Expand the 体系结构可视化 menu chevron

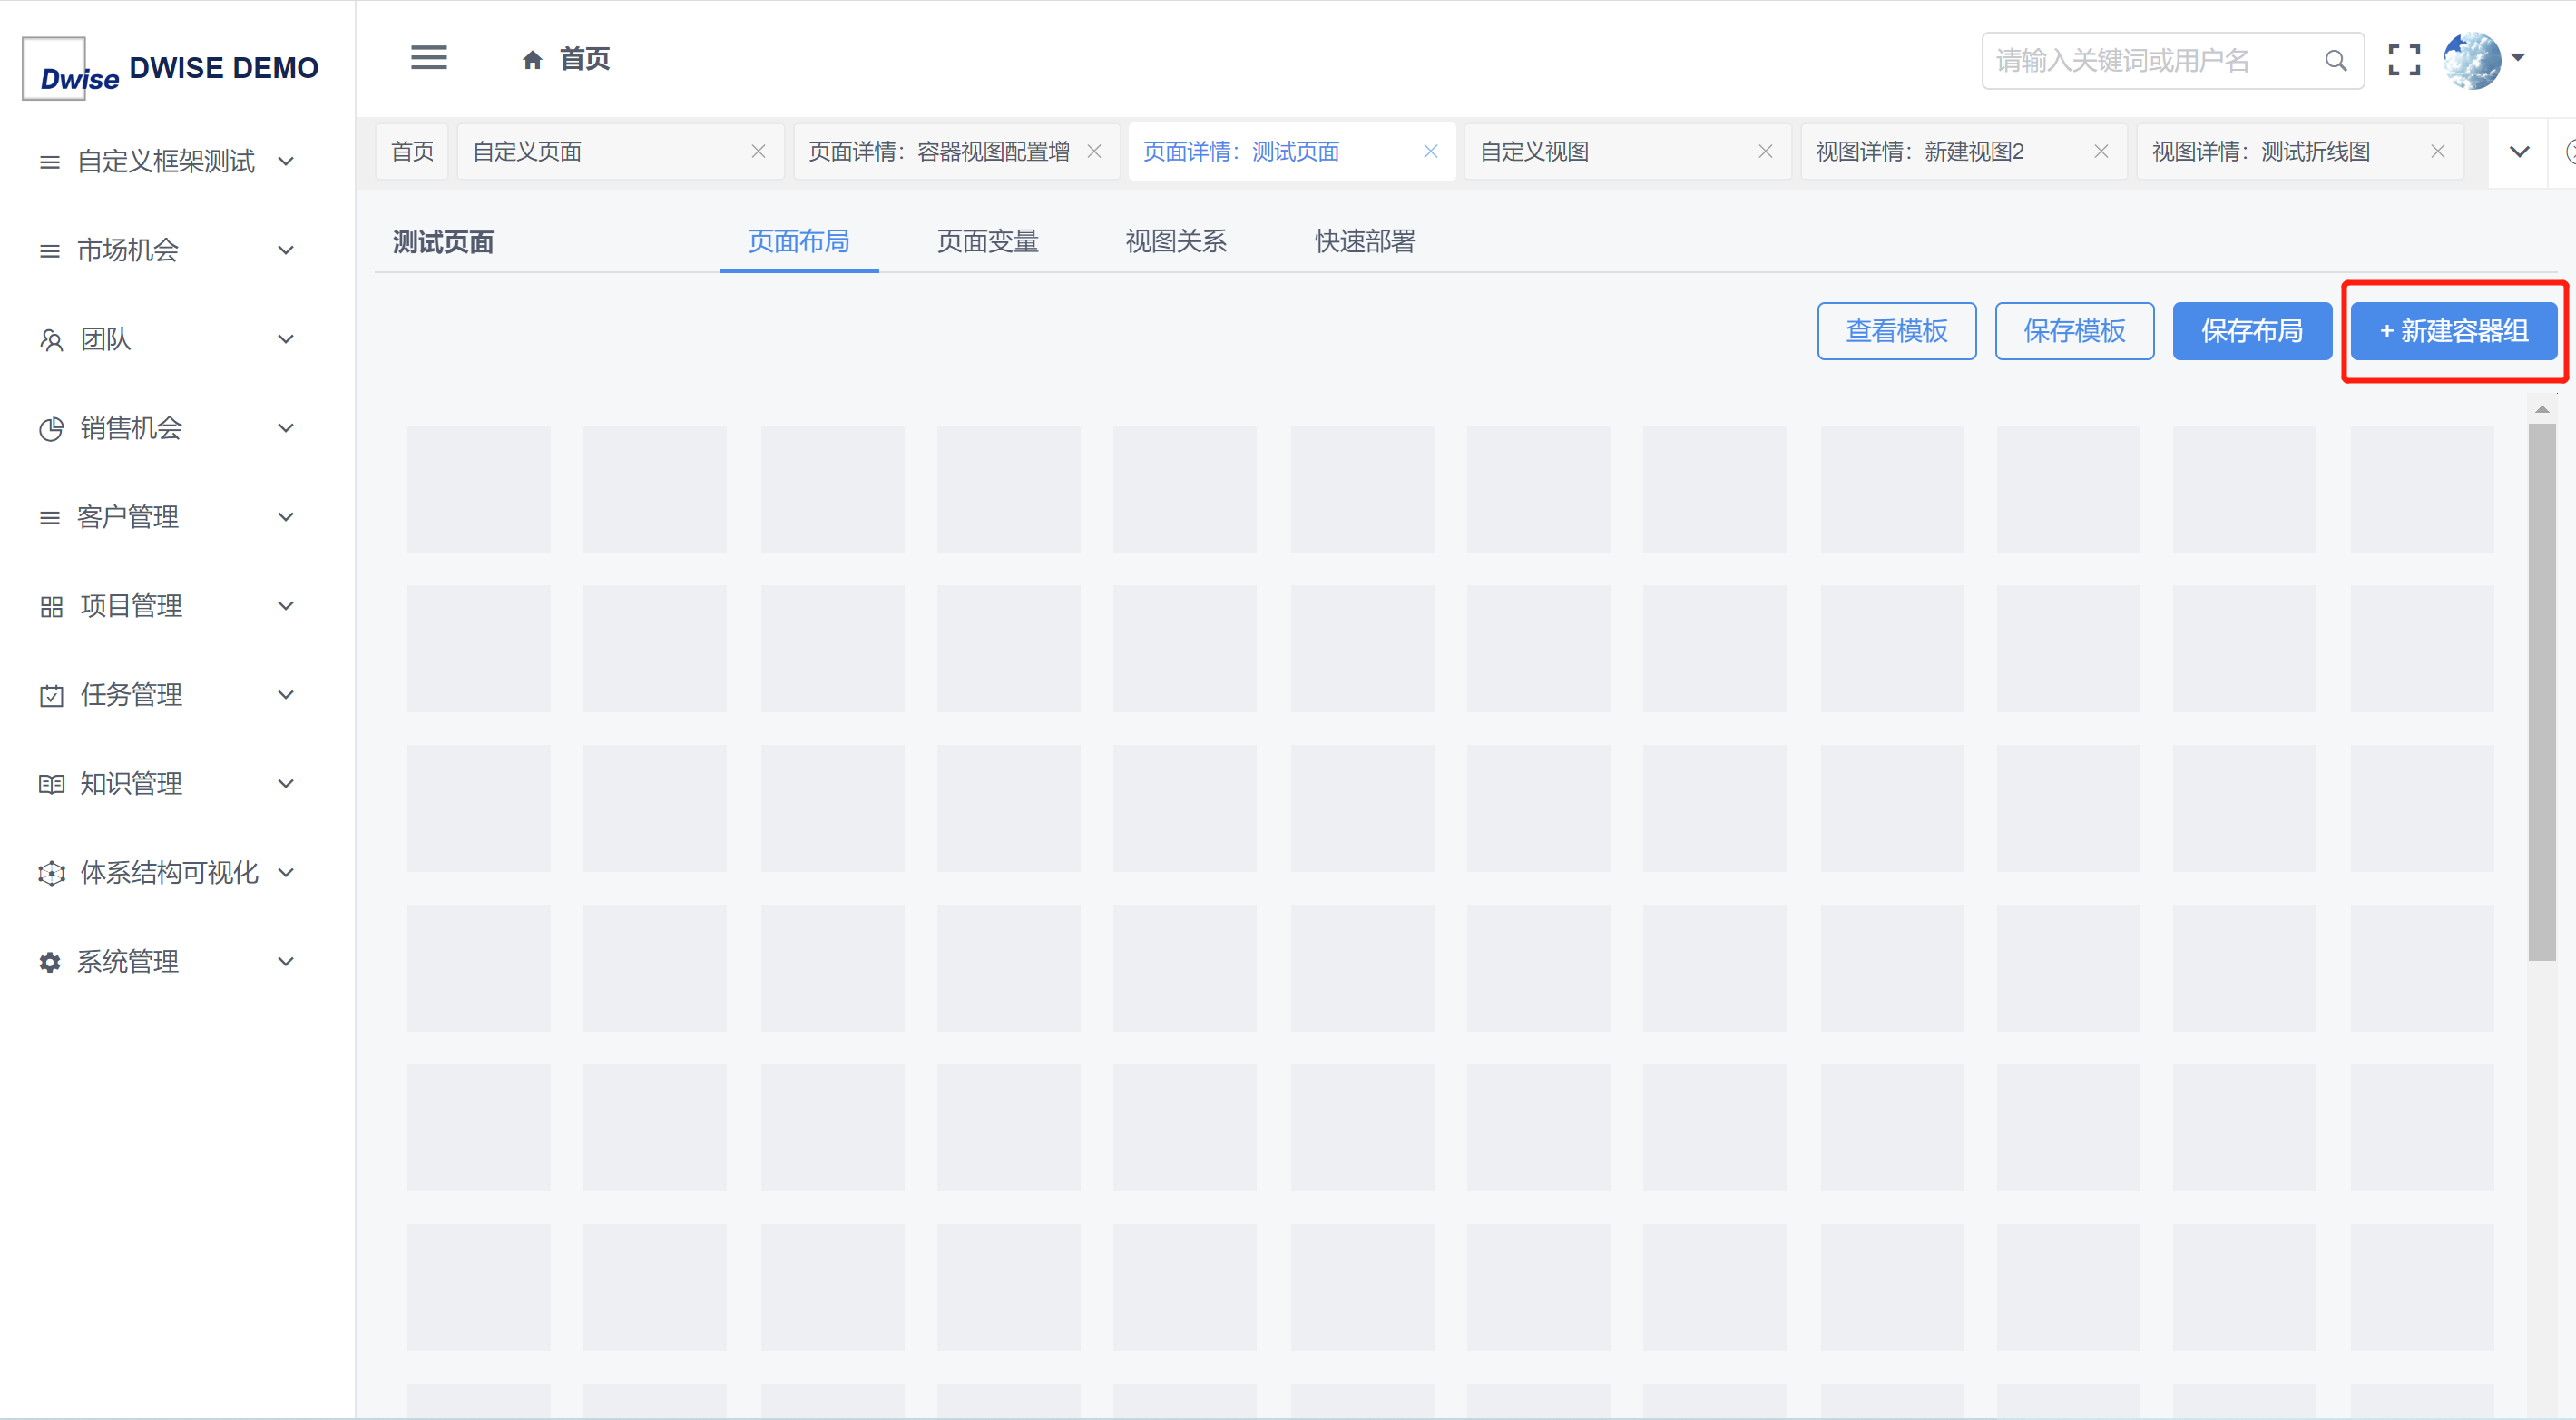tap(286, 873)
